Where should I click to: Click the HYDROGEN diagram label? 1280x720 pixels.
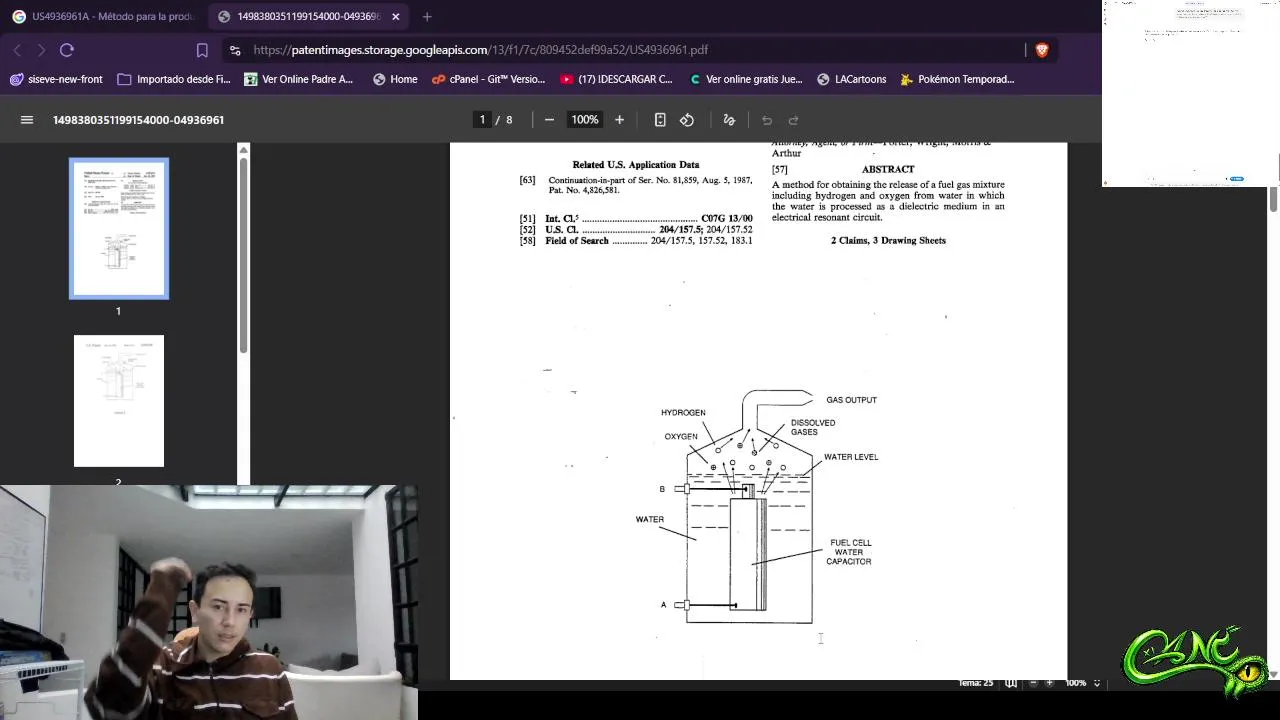pos(683,412)
